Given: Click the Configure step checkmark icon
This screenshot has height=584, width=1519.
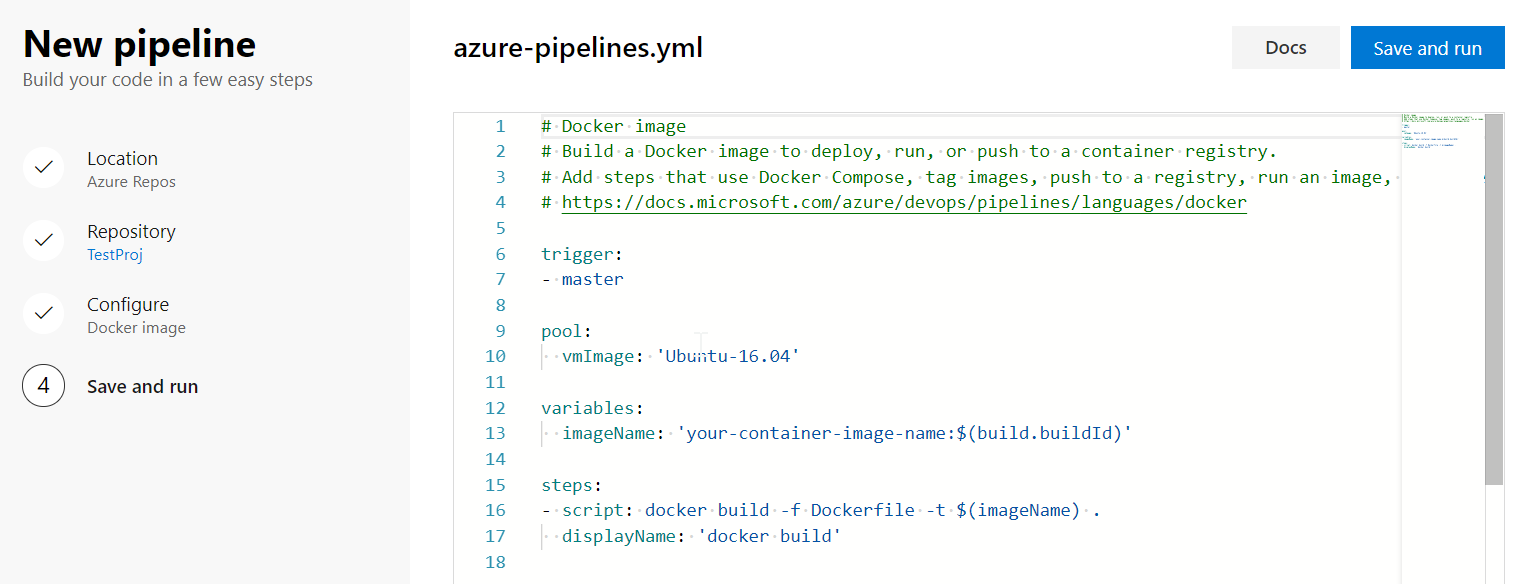Looking at the screenshot, I should click(43, 314).
